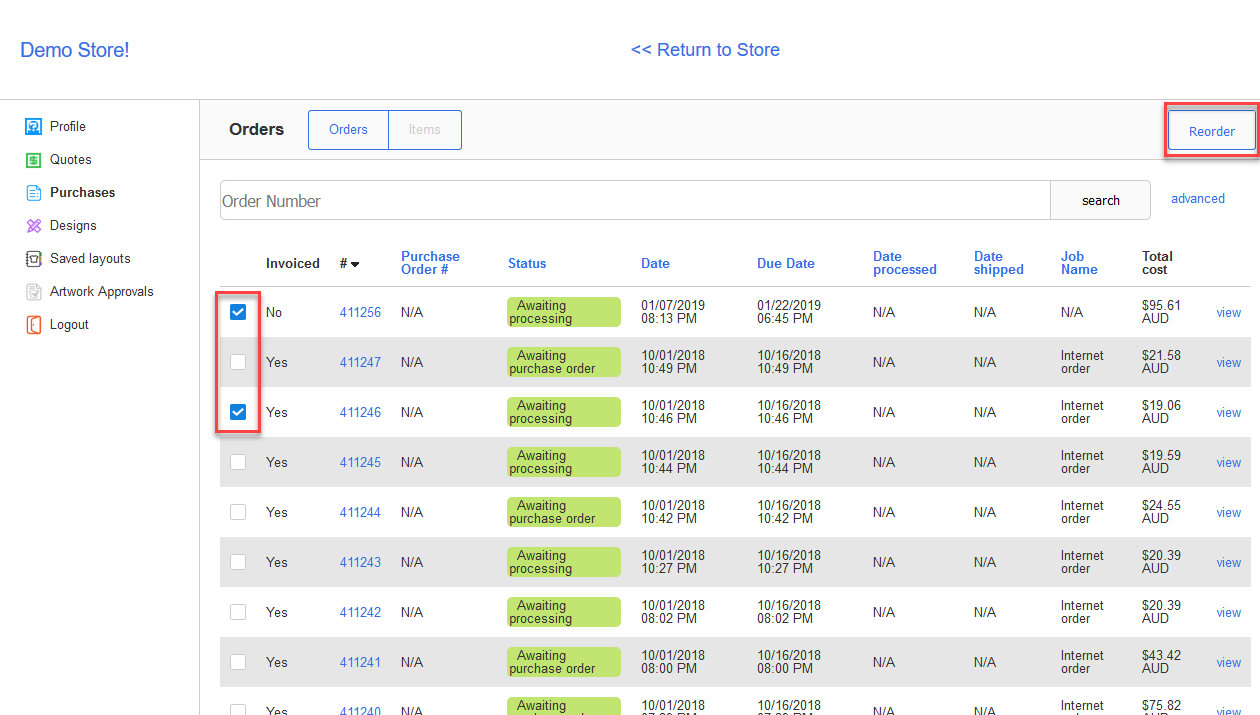Open Quotes in the sidebar
The height and width of the screenshot is (715, 1260).
(x=71, y=159)
